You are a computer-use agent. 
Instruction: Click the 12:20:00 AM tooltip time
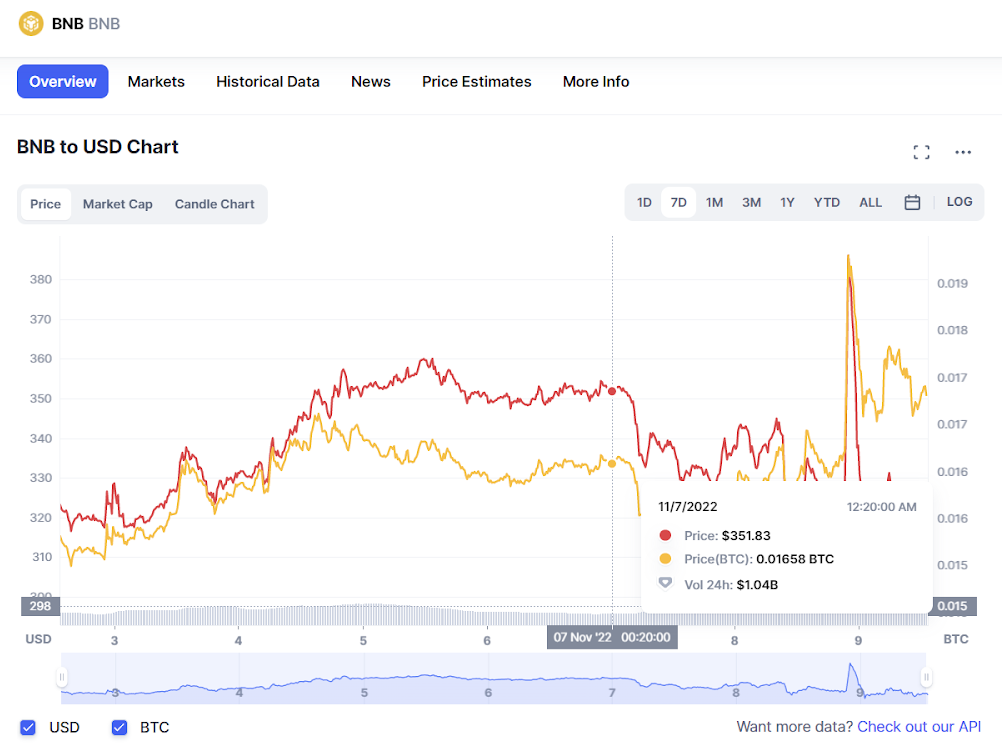coord(881,507)
